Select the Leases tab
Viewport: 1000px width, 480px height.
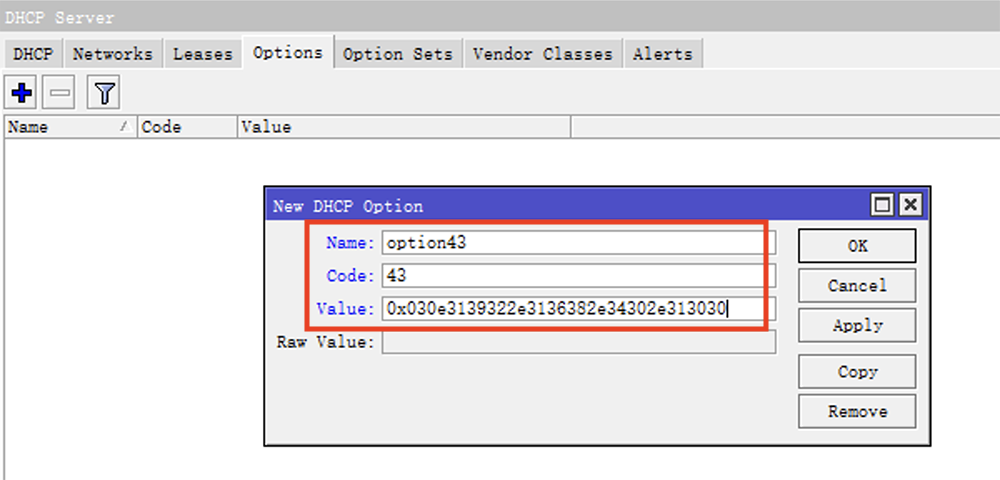[203, 54]
